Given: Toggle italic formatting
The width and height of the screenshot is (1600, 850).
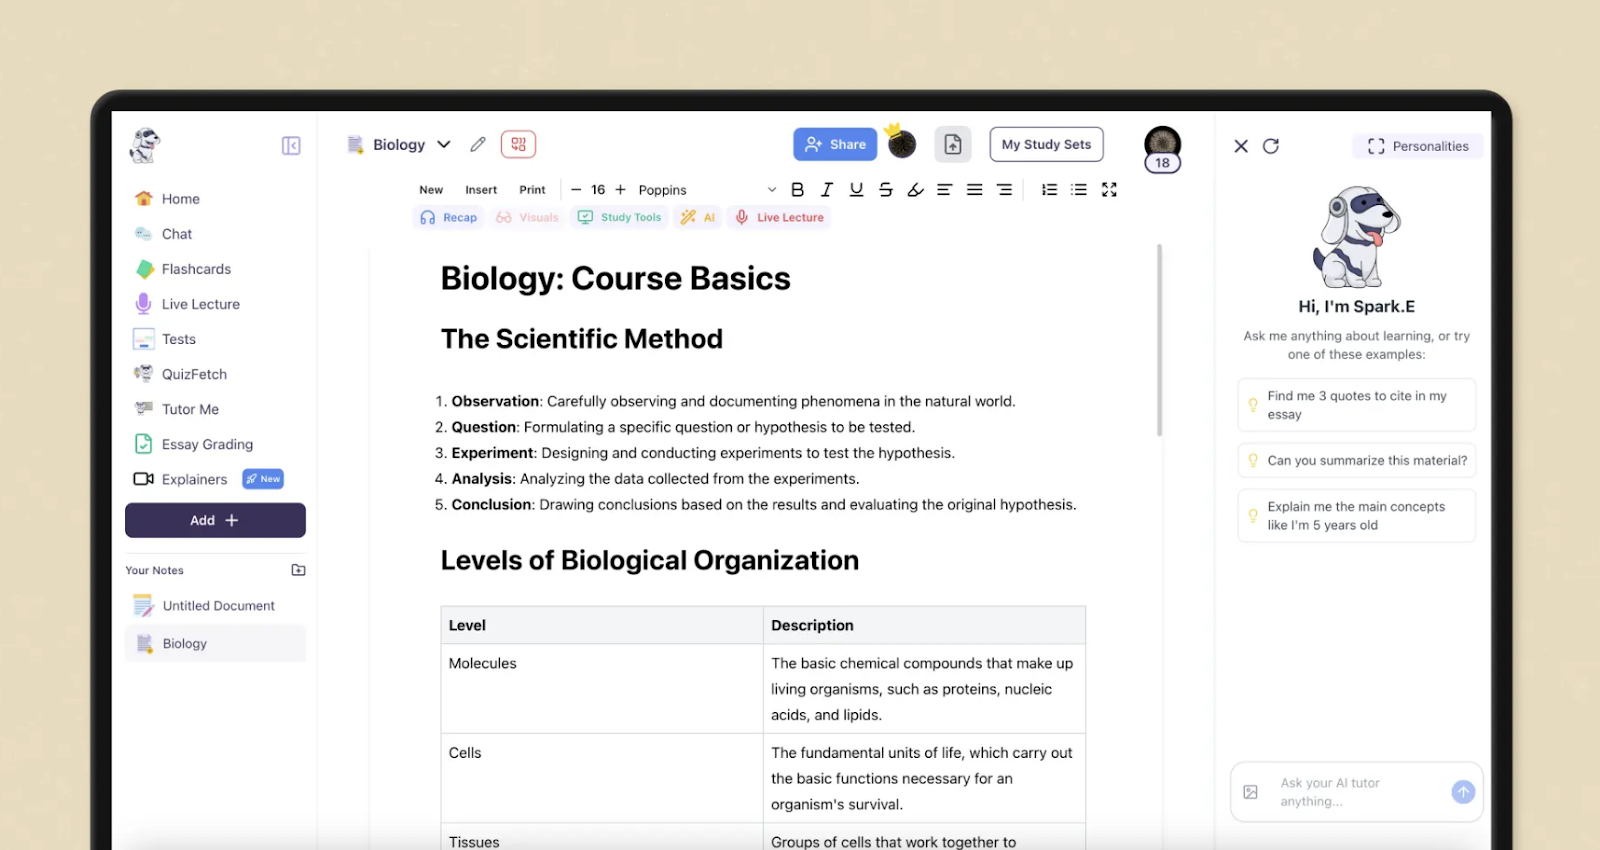Looking at the screenshot, I should [x=827, y=189].
